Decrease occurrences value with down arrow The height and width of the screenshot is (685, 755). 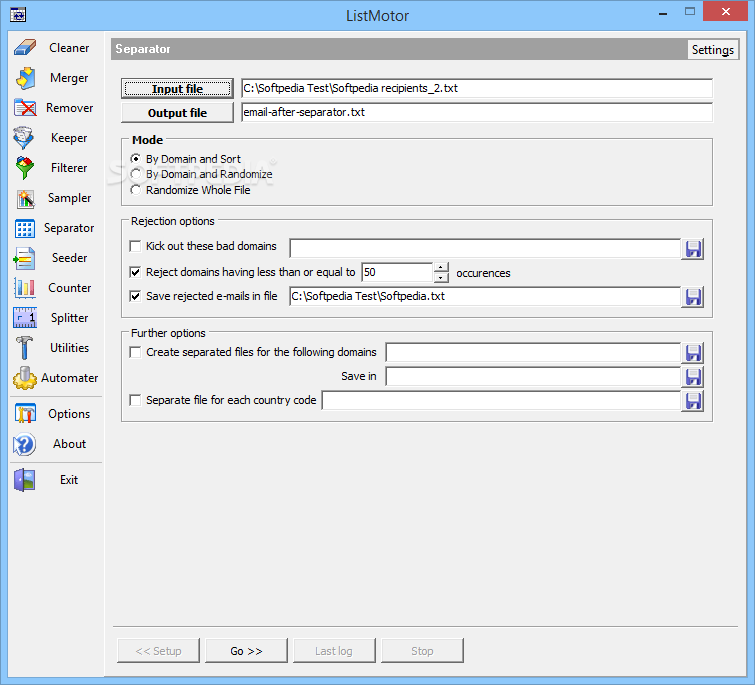pyautogui.click(x=441, y=277)
